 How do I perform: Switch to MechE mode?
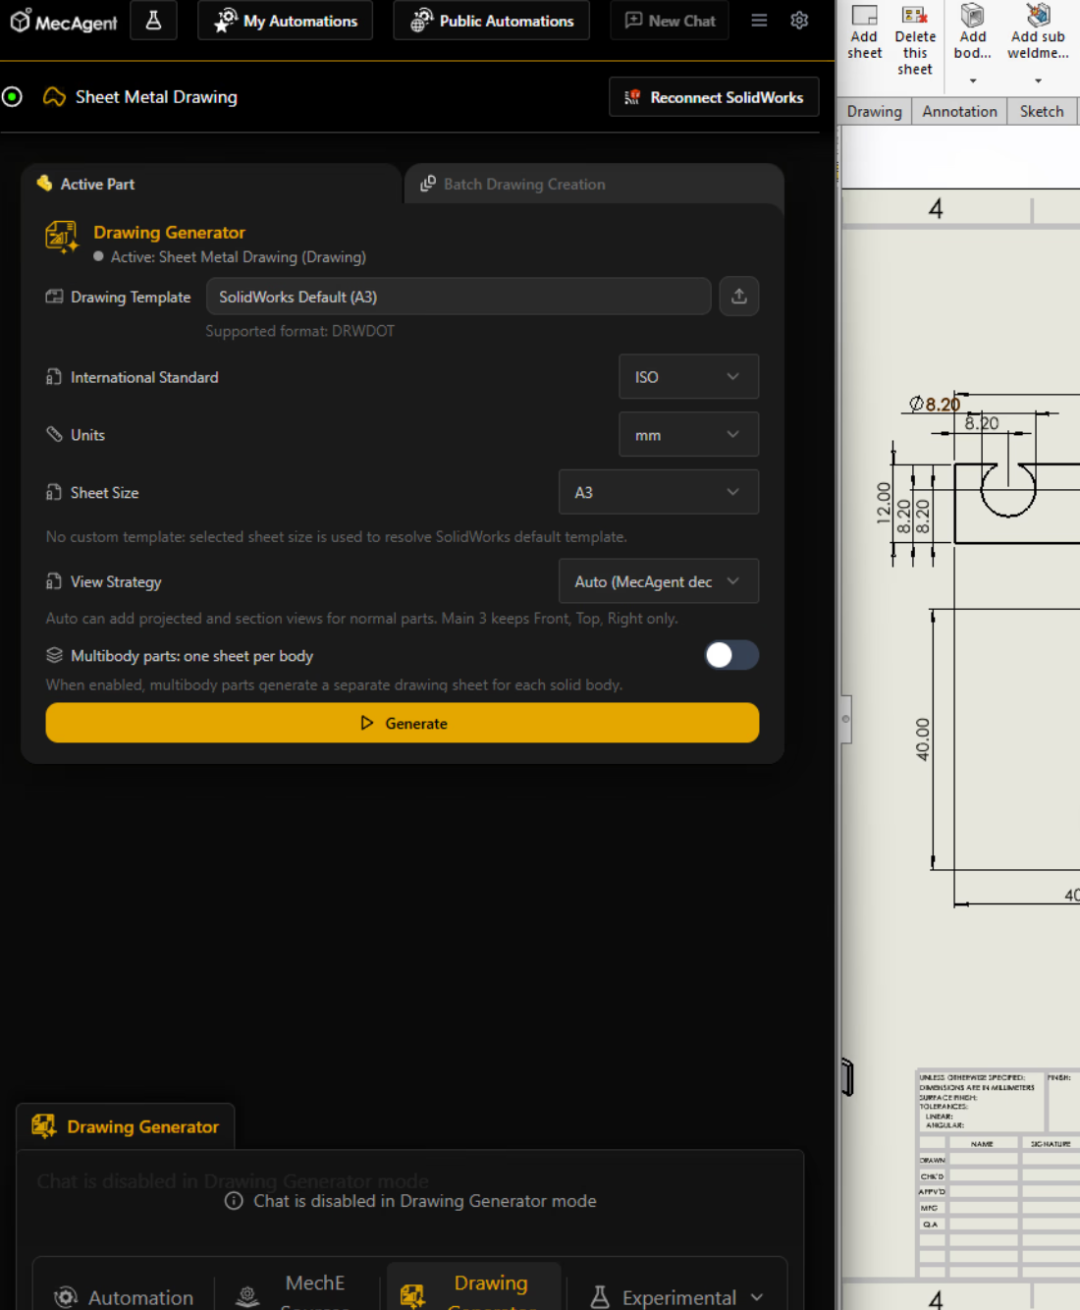(298, 1290)
